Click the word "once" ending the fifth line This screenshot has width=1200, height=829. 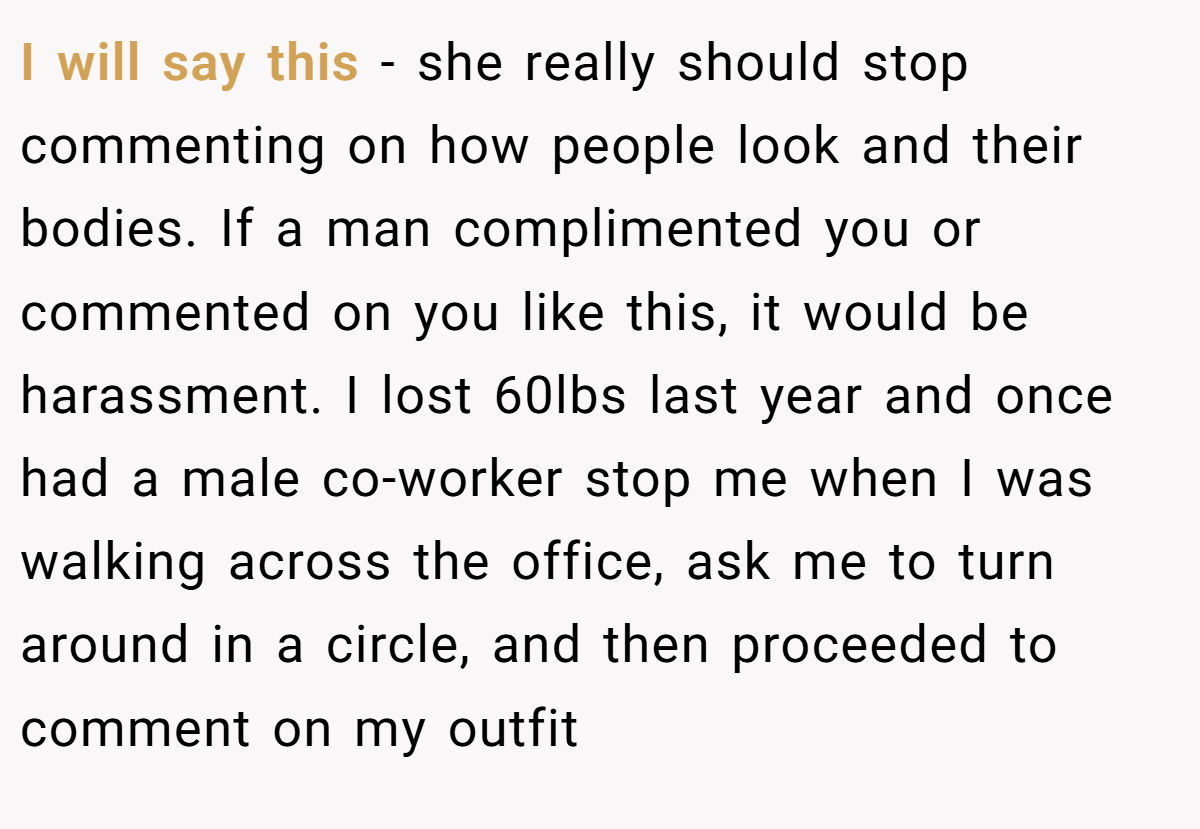(1054, 398)
